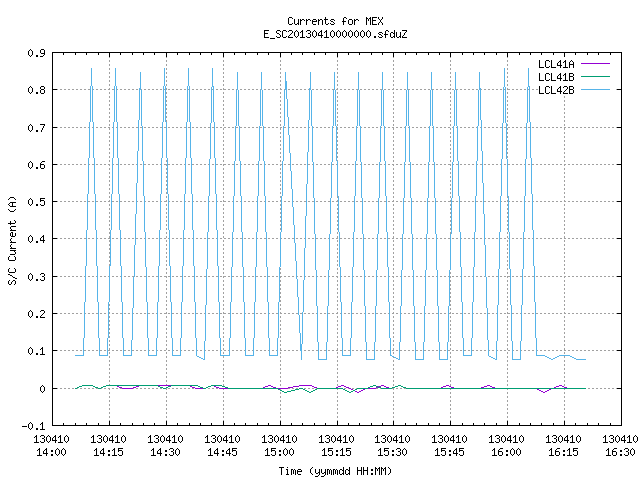Click the y-axis tick value -0.1

(33, 426)
